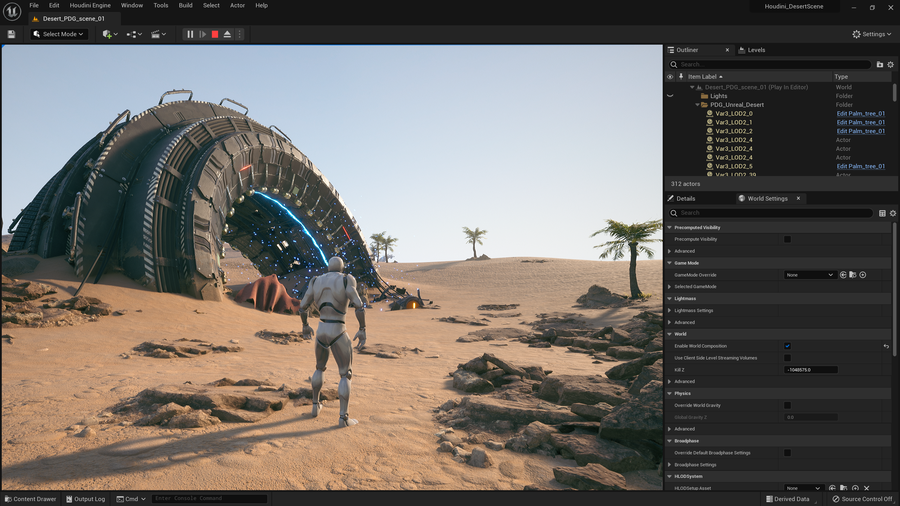900x506 pixels.
Task: Collapse the PDG_Unreal_Desert folder
Action: pos(697,105)
